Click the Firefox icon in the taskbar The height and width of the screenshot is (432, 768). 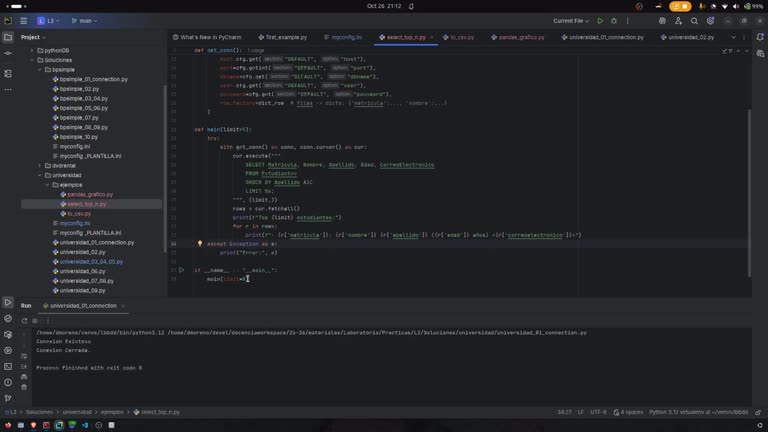coord(8,425)
